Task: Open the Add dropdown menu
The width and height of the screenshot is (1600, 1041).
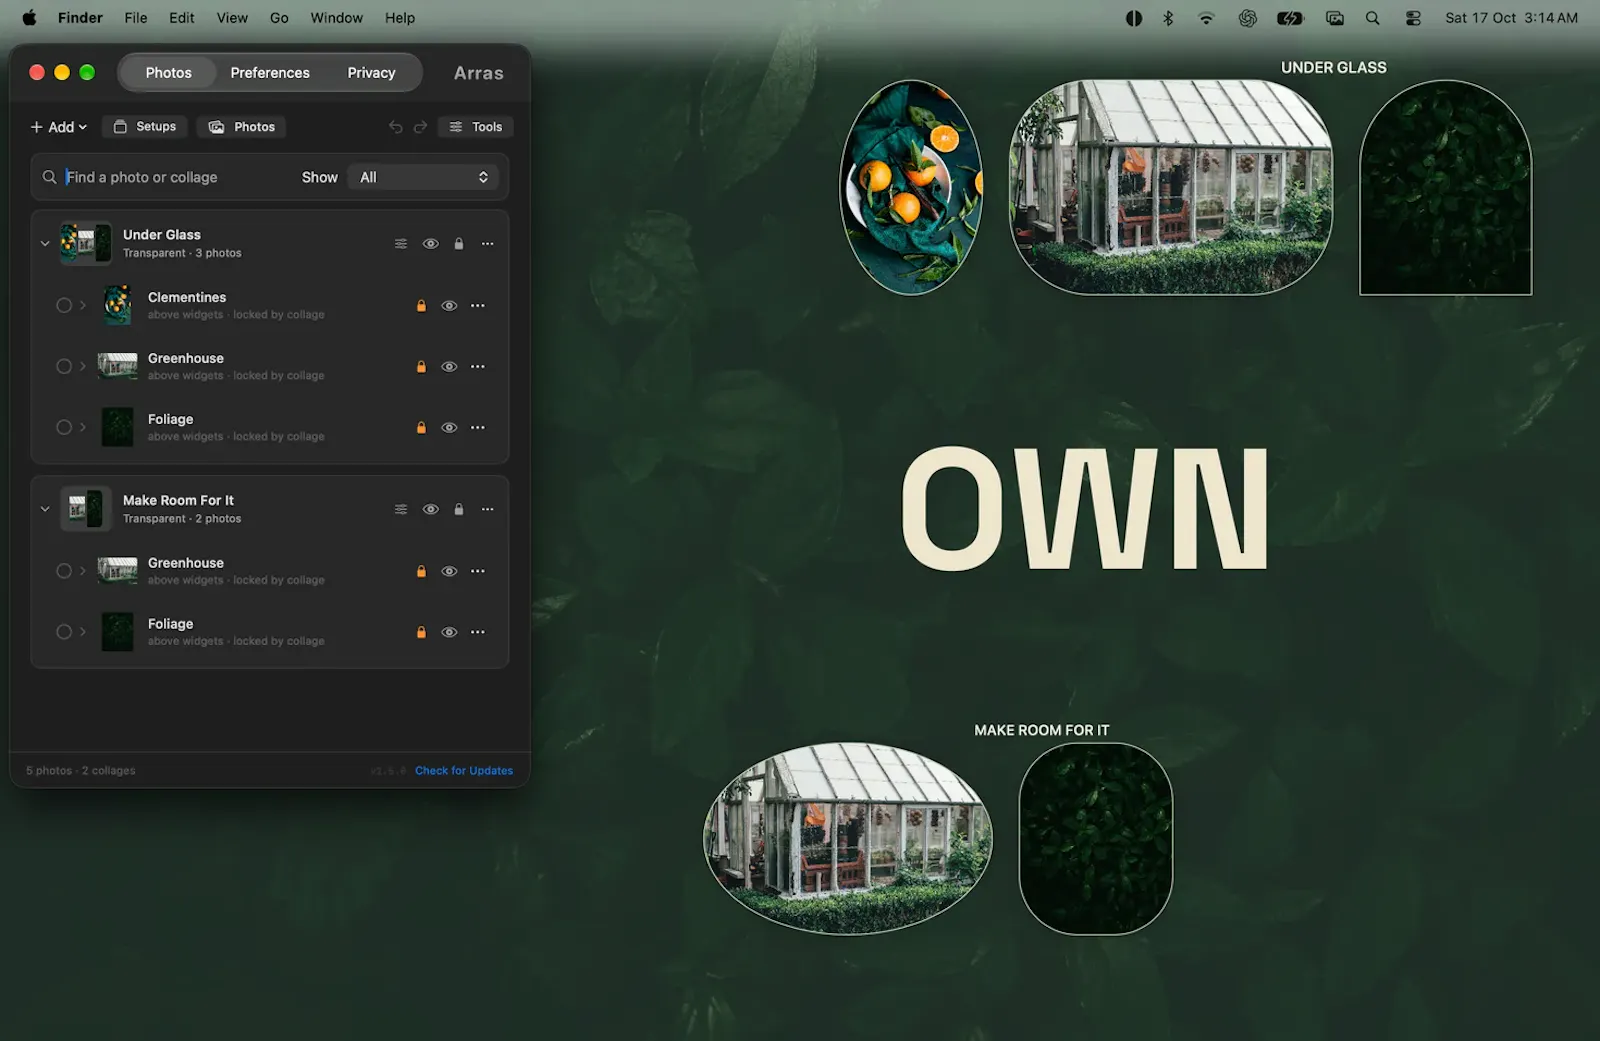Action: tap(59, 127)
